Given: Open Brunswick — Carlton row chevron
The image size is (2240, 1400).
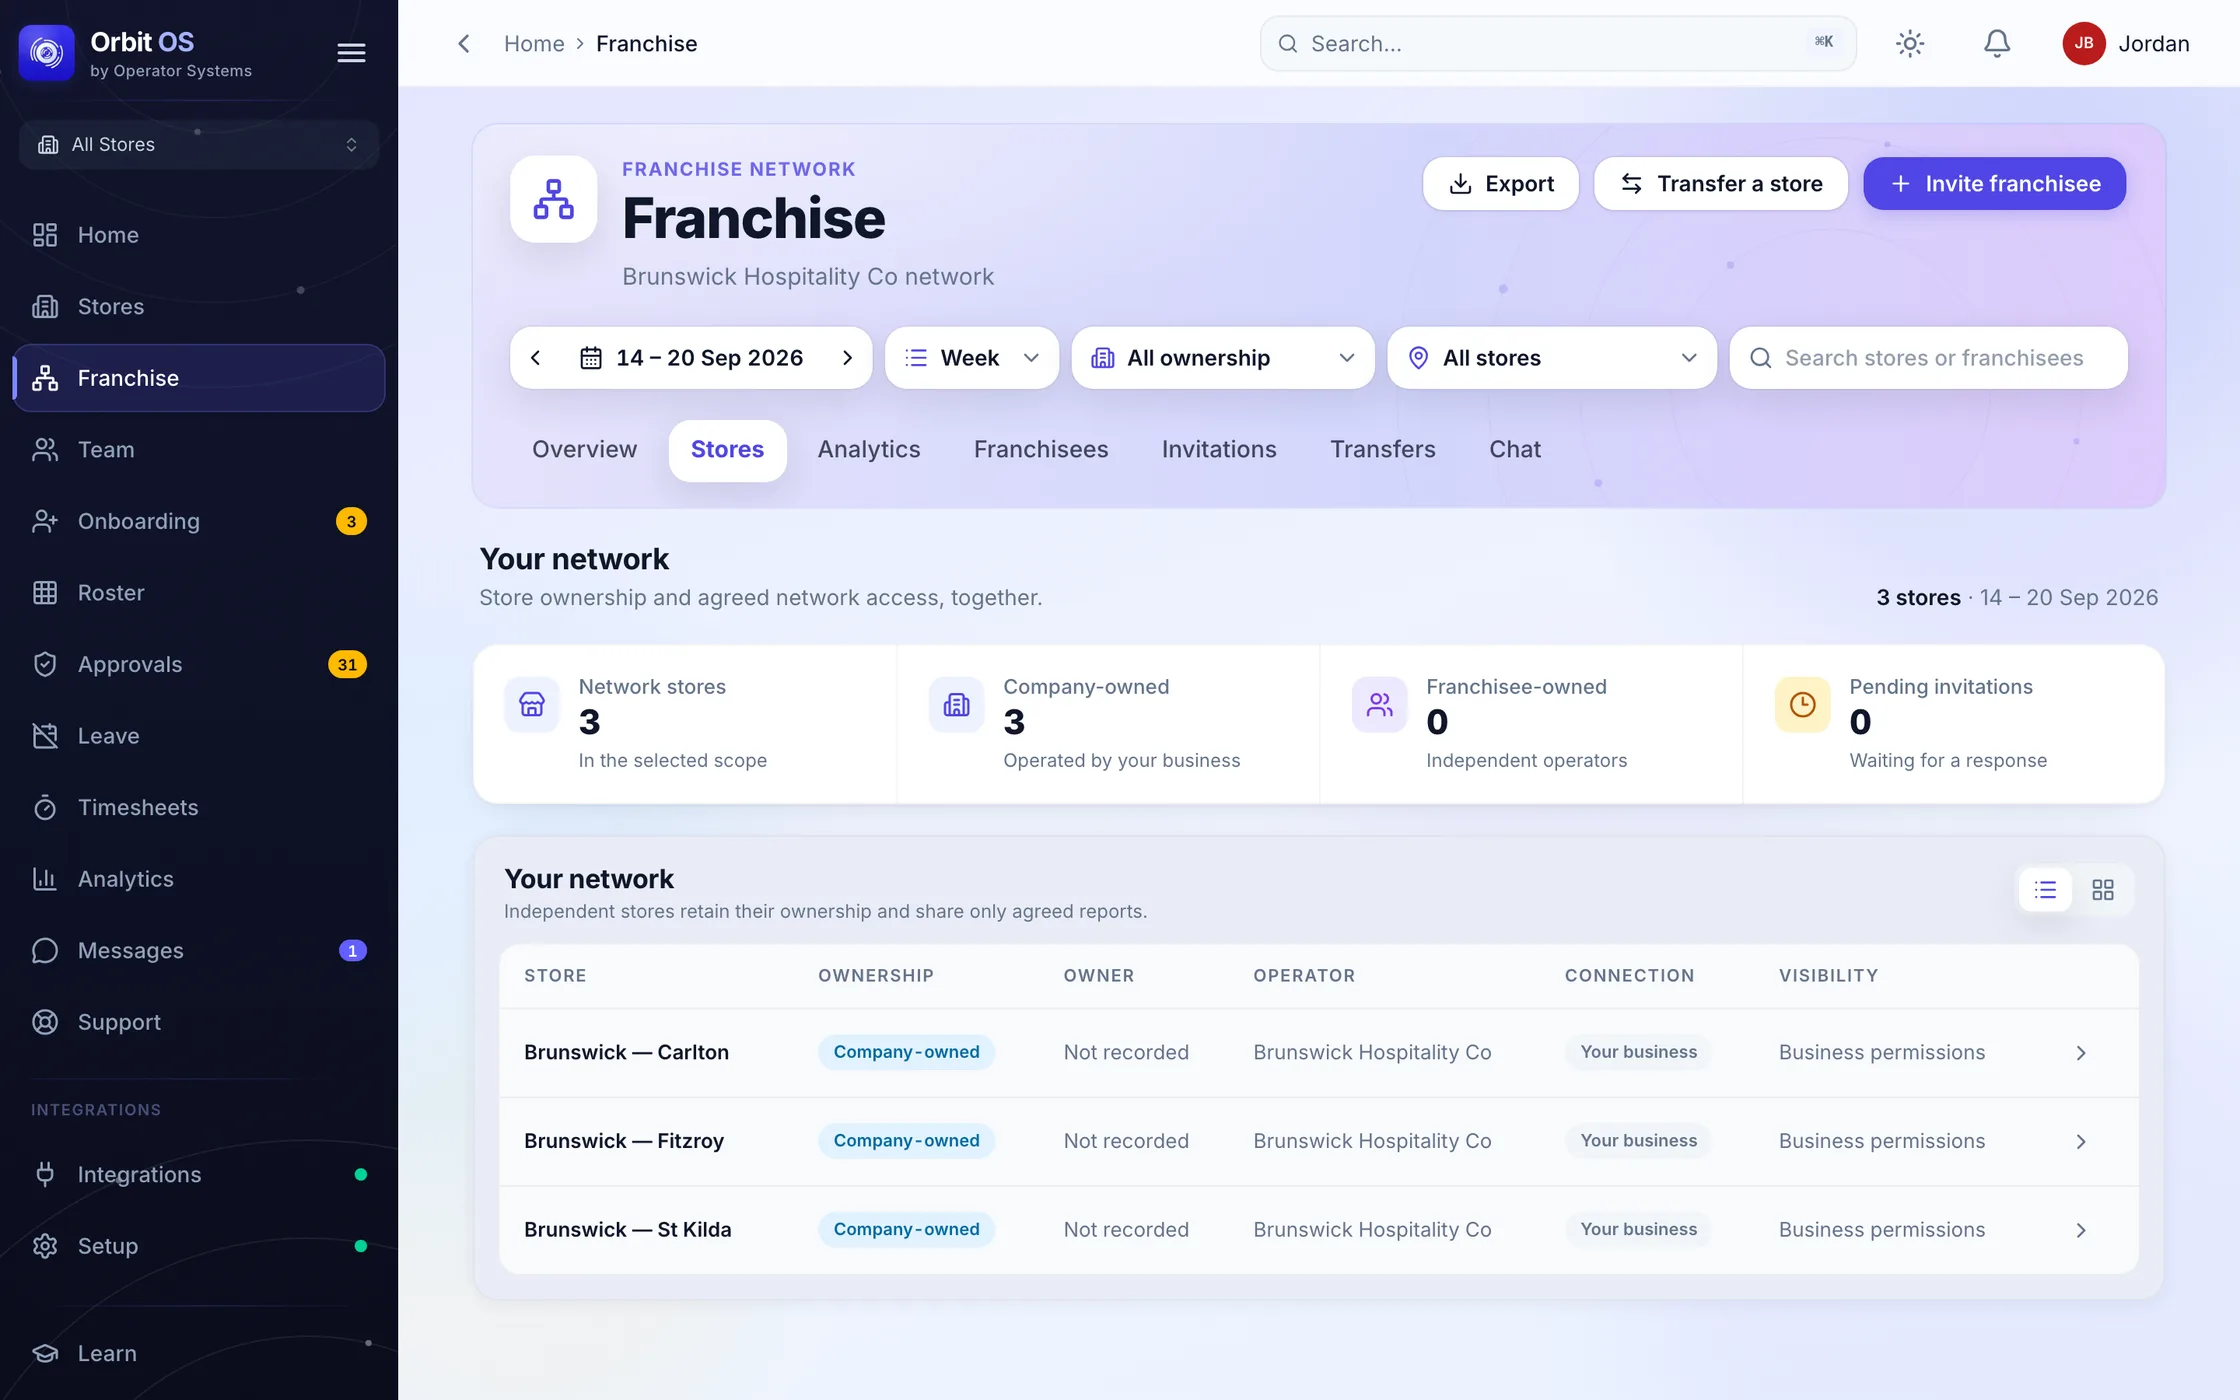Looking at the screenshot, I should click(x=2081, y=1053).
